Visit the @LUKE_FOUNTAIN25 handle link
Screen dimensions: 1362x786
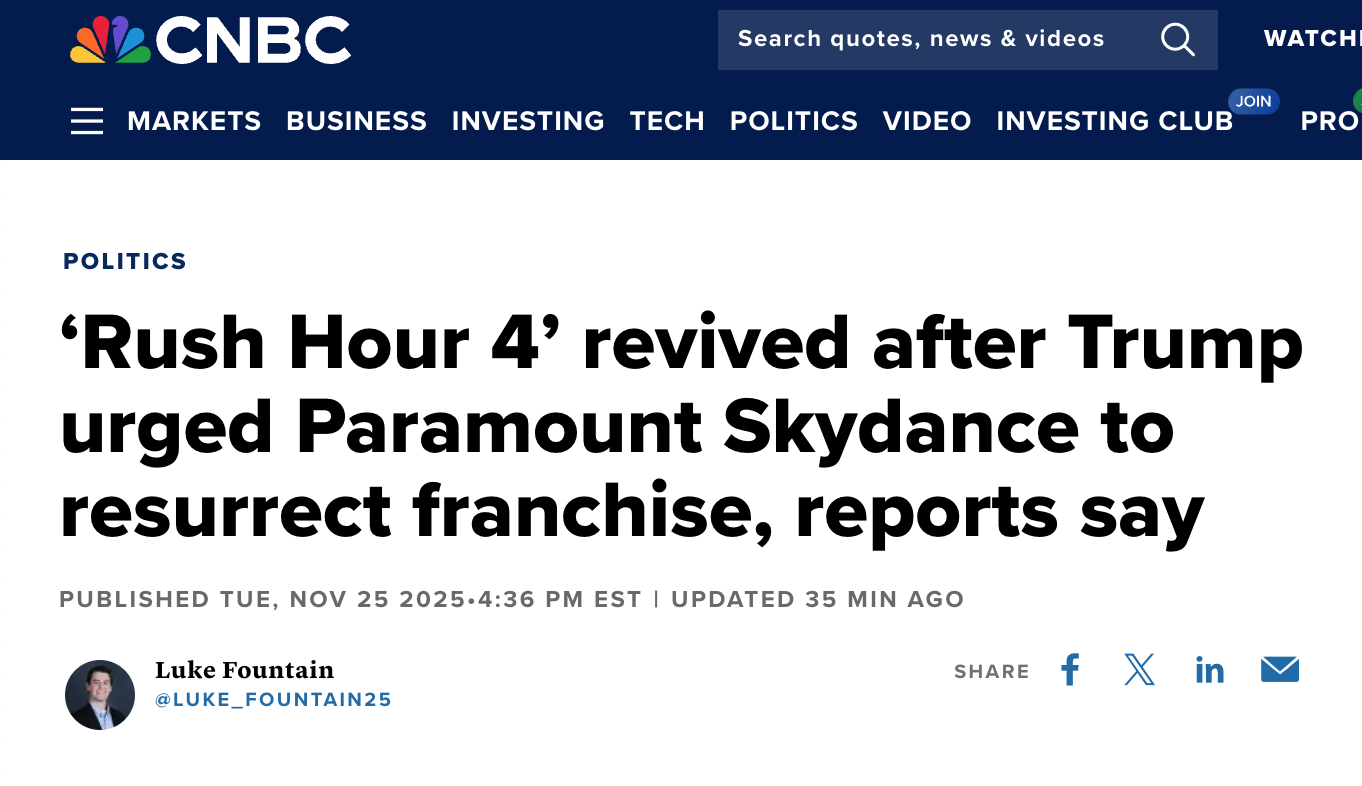(x=273, y=700)
